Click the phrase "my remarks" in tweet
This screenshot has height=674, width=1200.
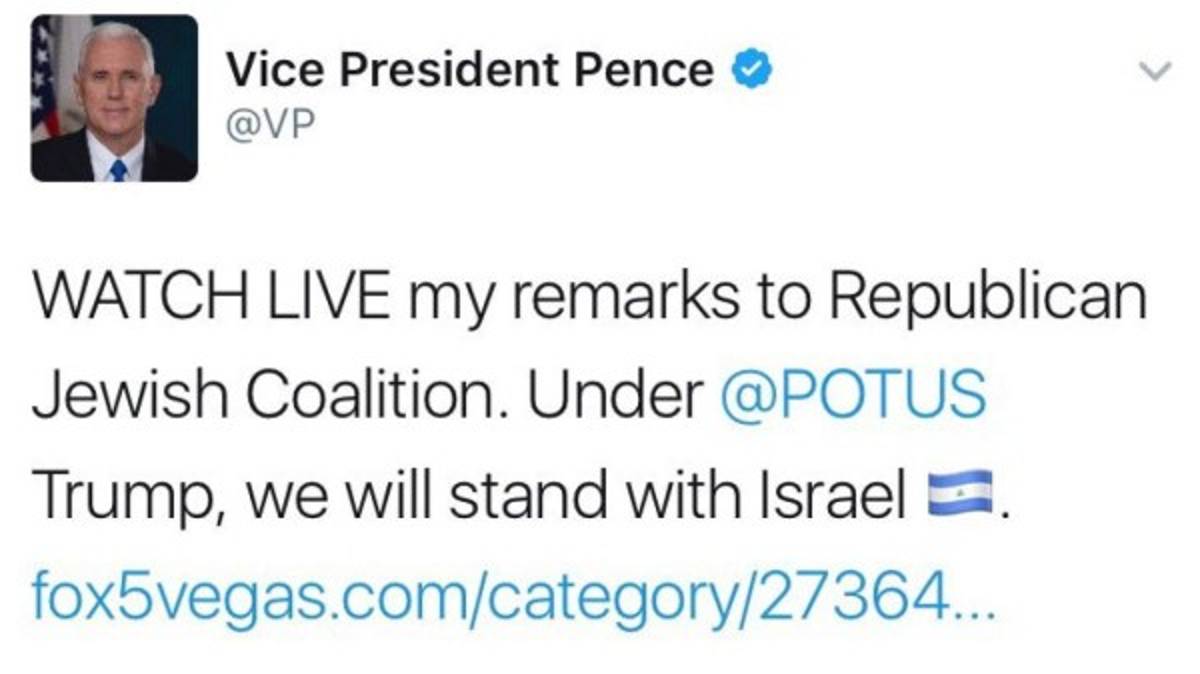click(514, 297)
